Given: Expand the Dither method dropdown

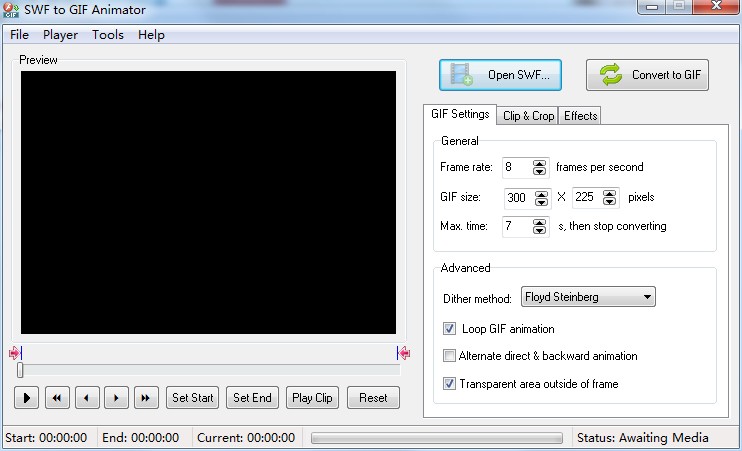Looking at the screenshot, I should 648,297.
